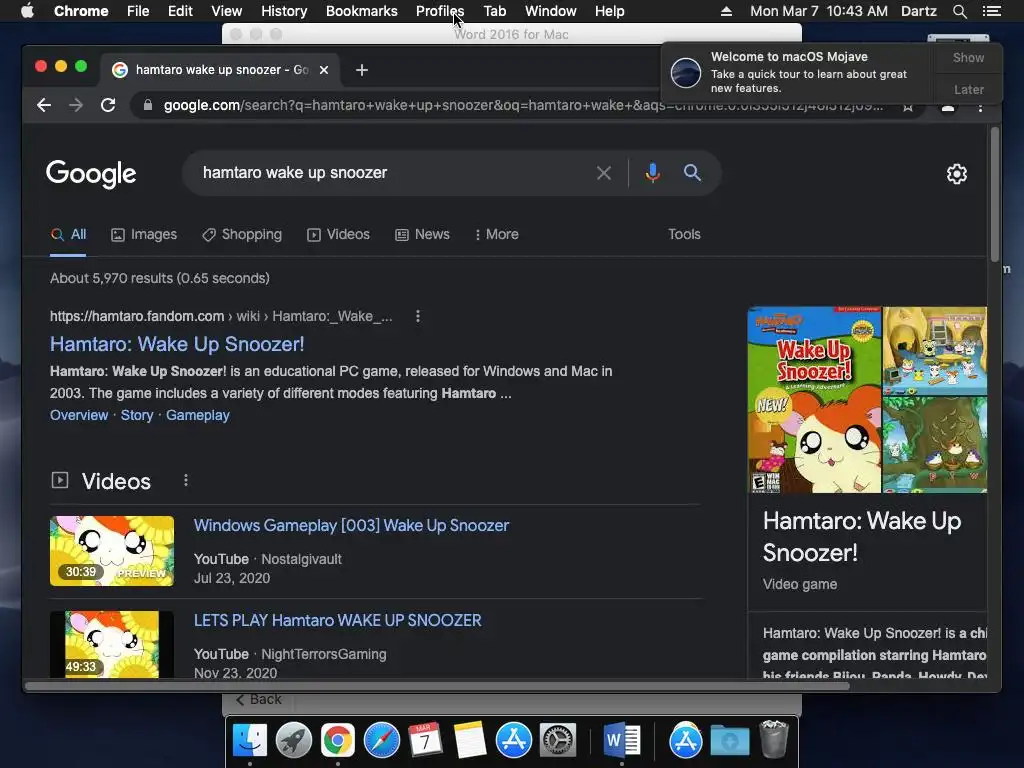The image size is (1024, 768).
Task: Jump to the Gameplay sitelink
Action: [x=198, y=415]
